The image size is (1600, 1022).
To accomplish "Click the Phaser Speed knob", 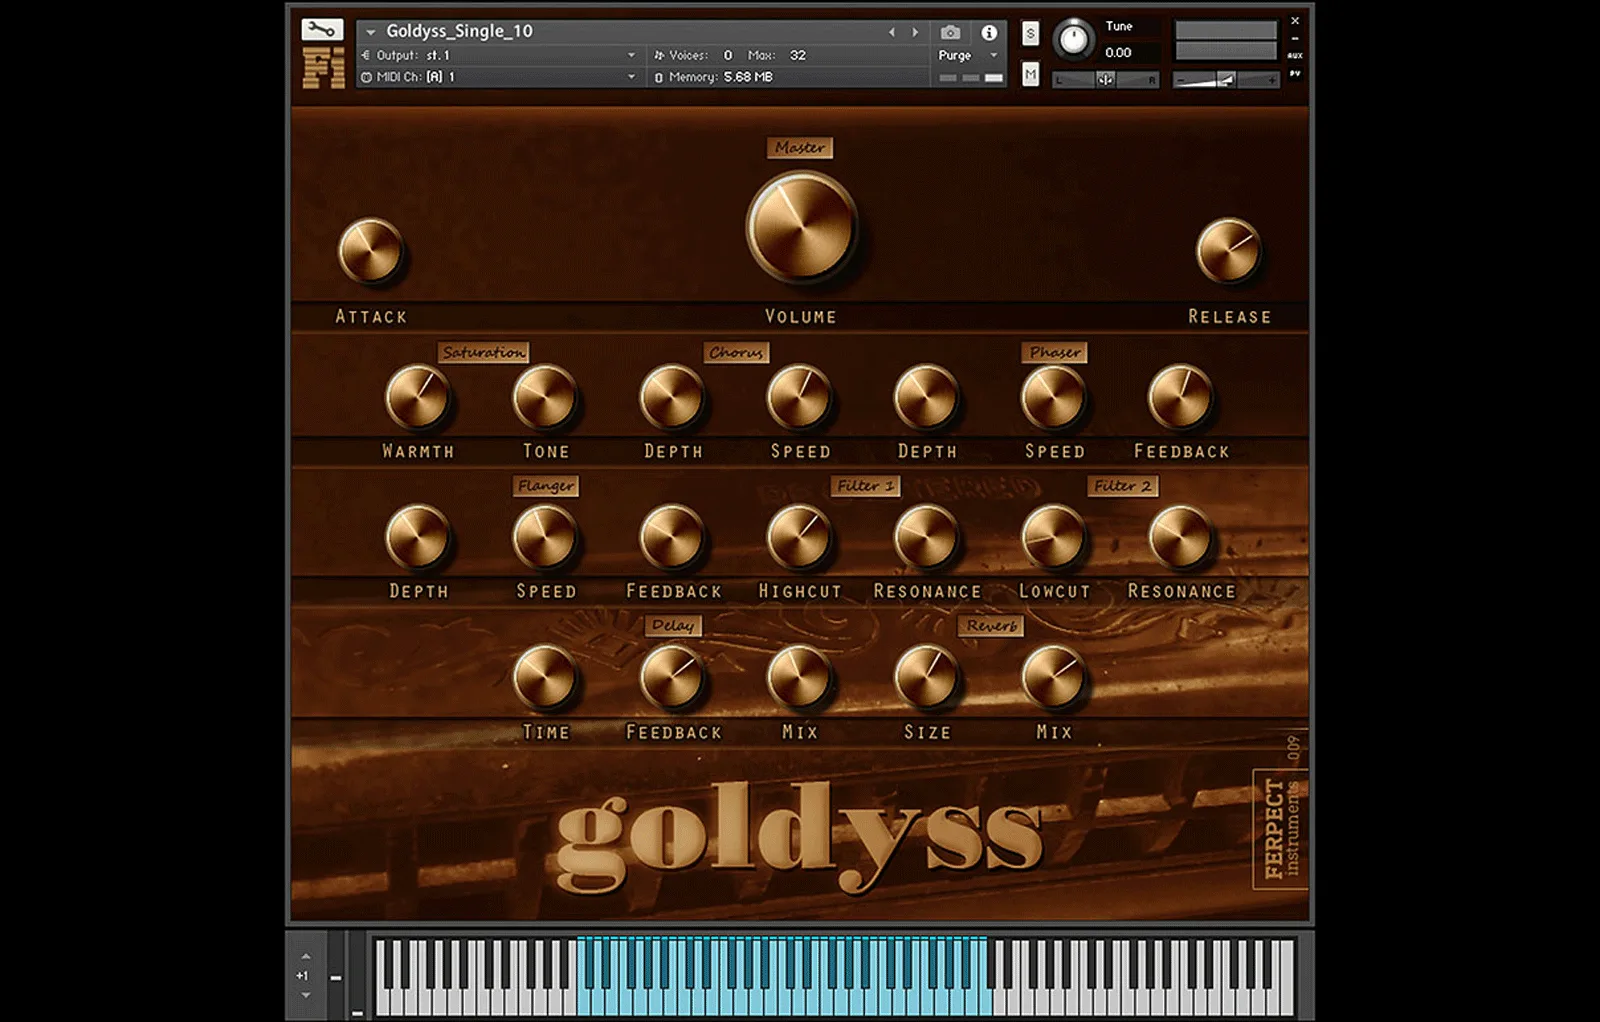I will coord(1053,397).
